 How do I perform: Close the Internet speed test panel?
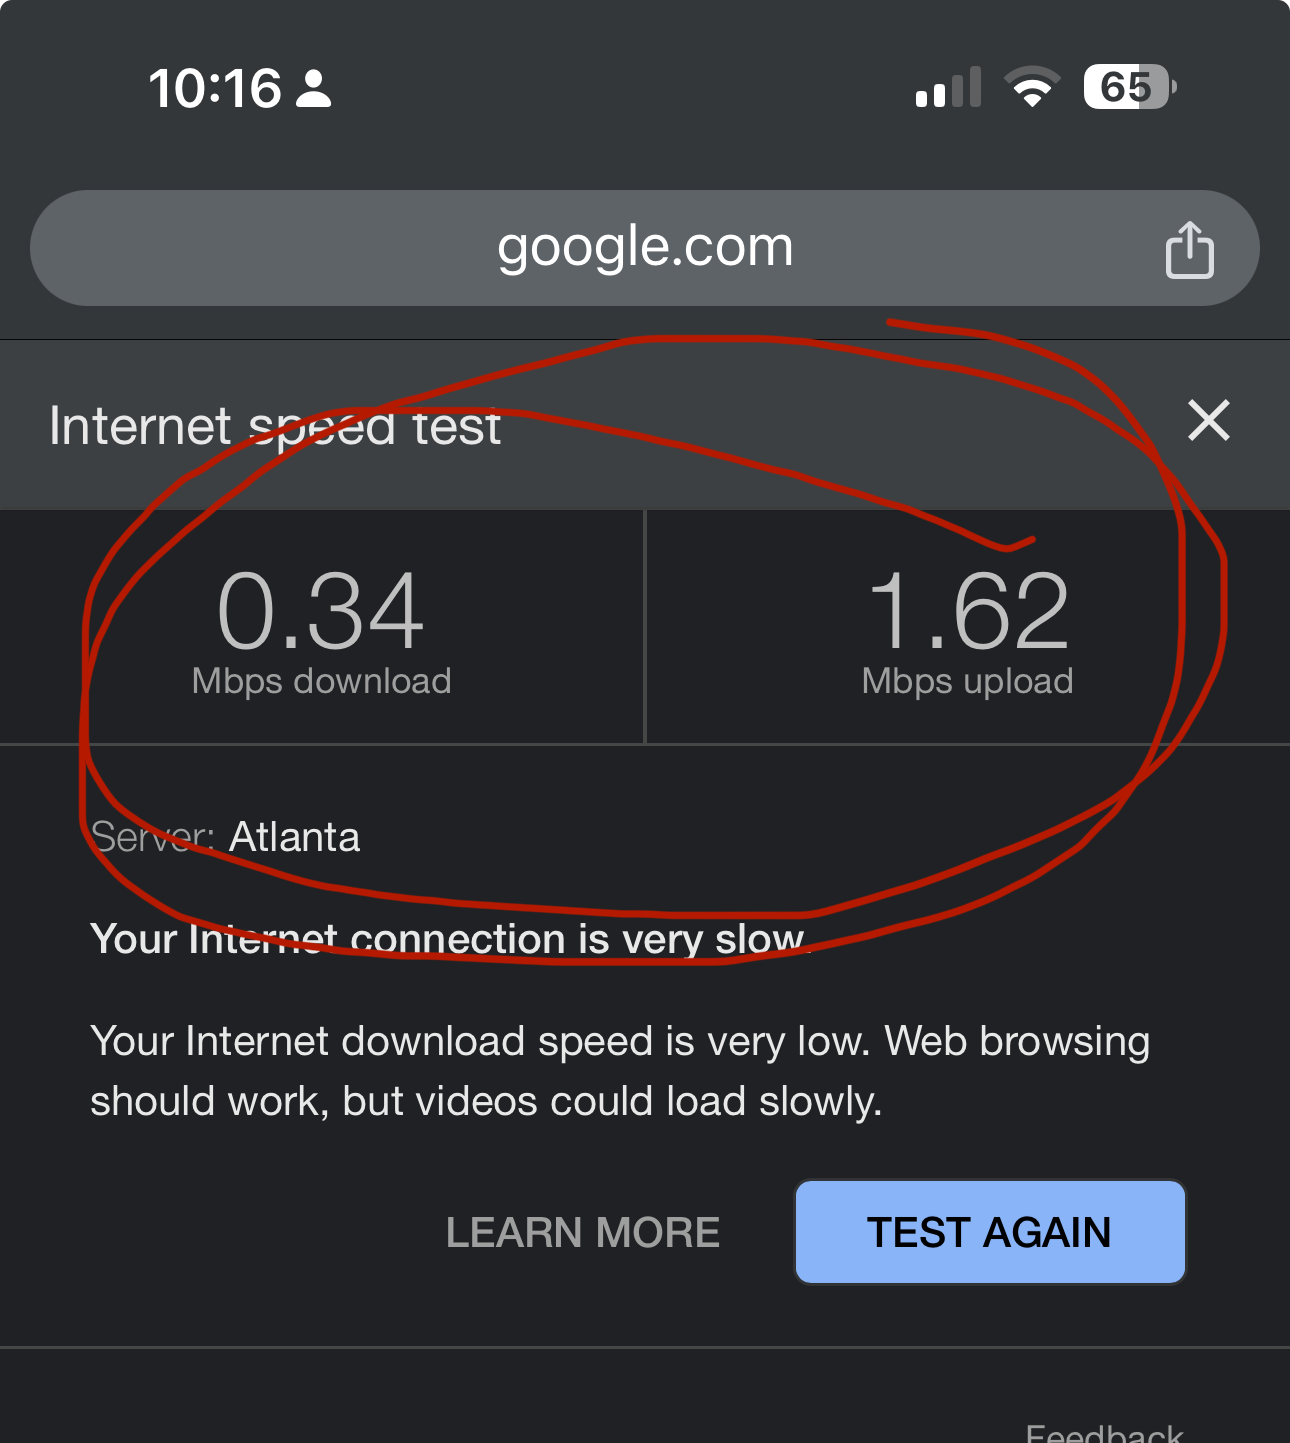tap(1209, 420)
